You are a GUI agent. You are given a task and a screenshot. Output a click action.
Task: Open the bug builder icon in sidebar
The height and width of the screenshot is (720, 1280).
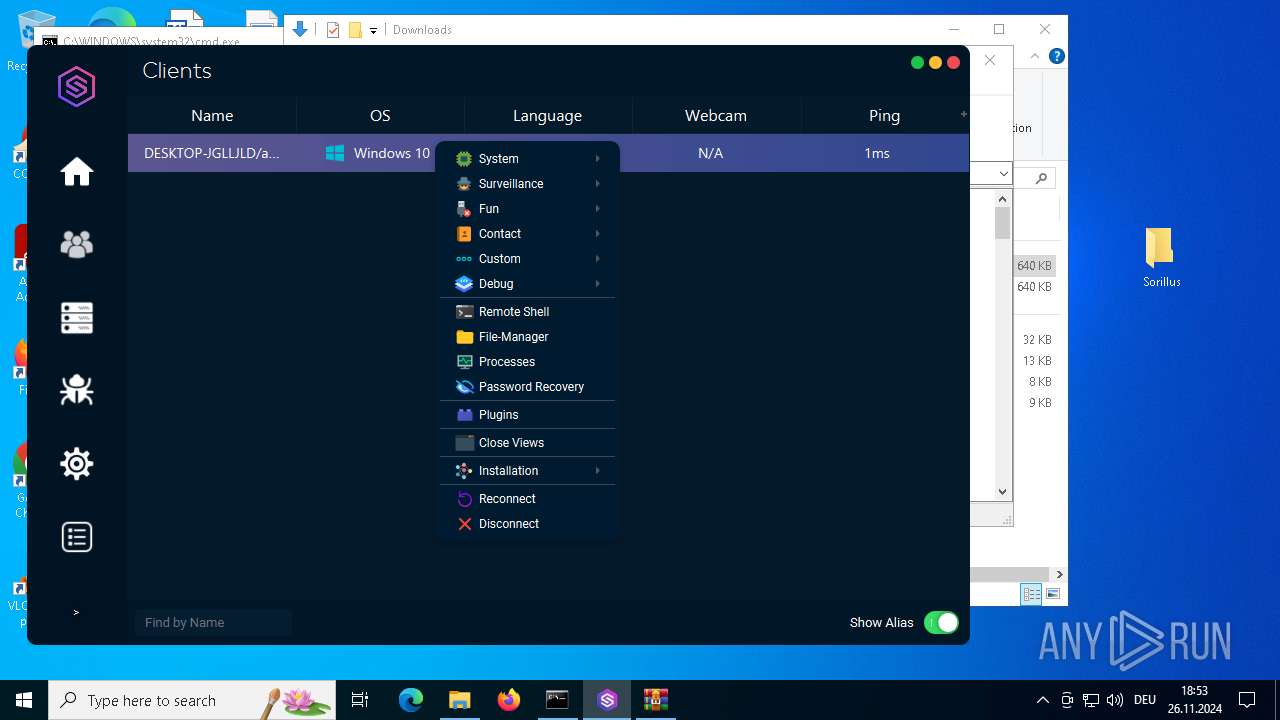point(77,390)
